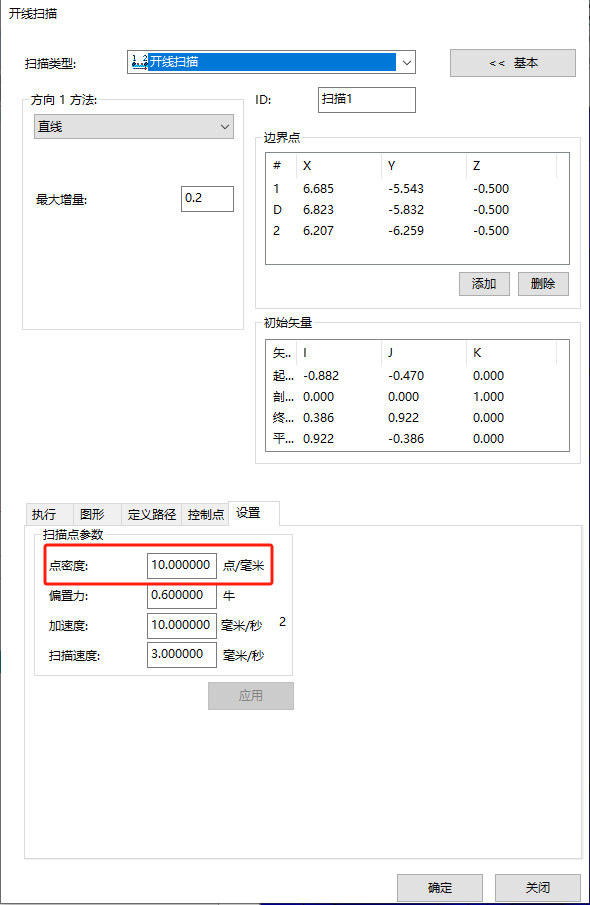Click the 最大增量 input field
This screenshot has height=905, width=590.
pyautogui.click(x=207, y=199)
